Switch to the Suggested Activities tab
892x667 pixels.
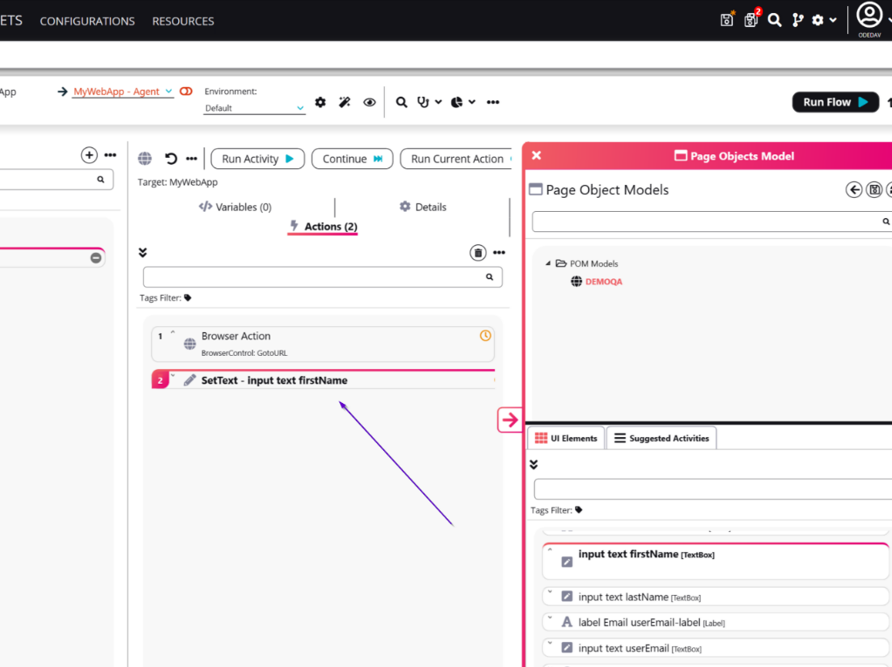(x=661, y=438)
